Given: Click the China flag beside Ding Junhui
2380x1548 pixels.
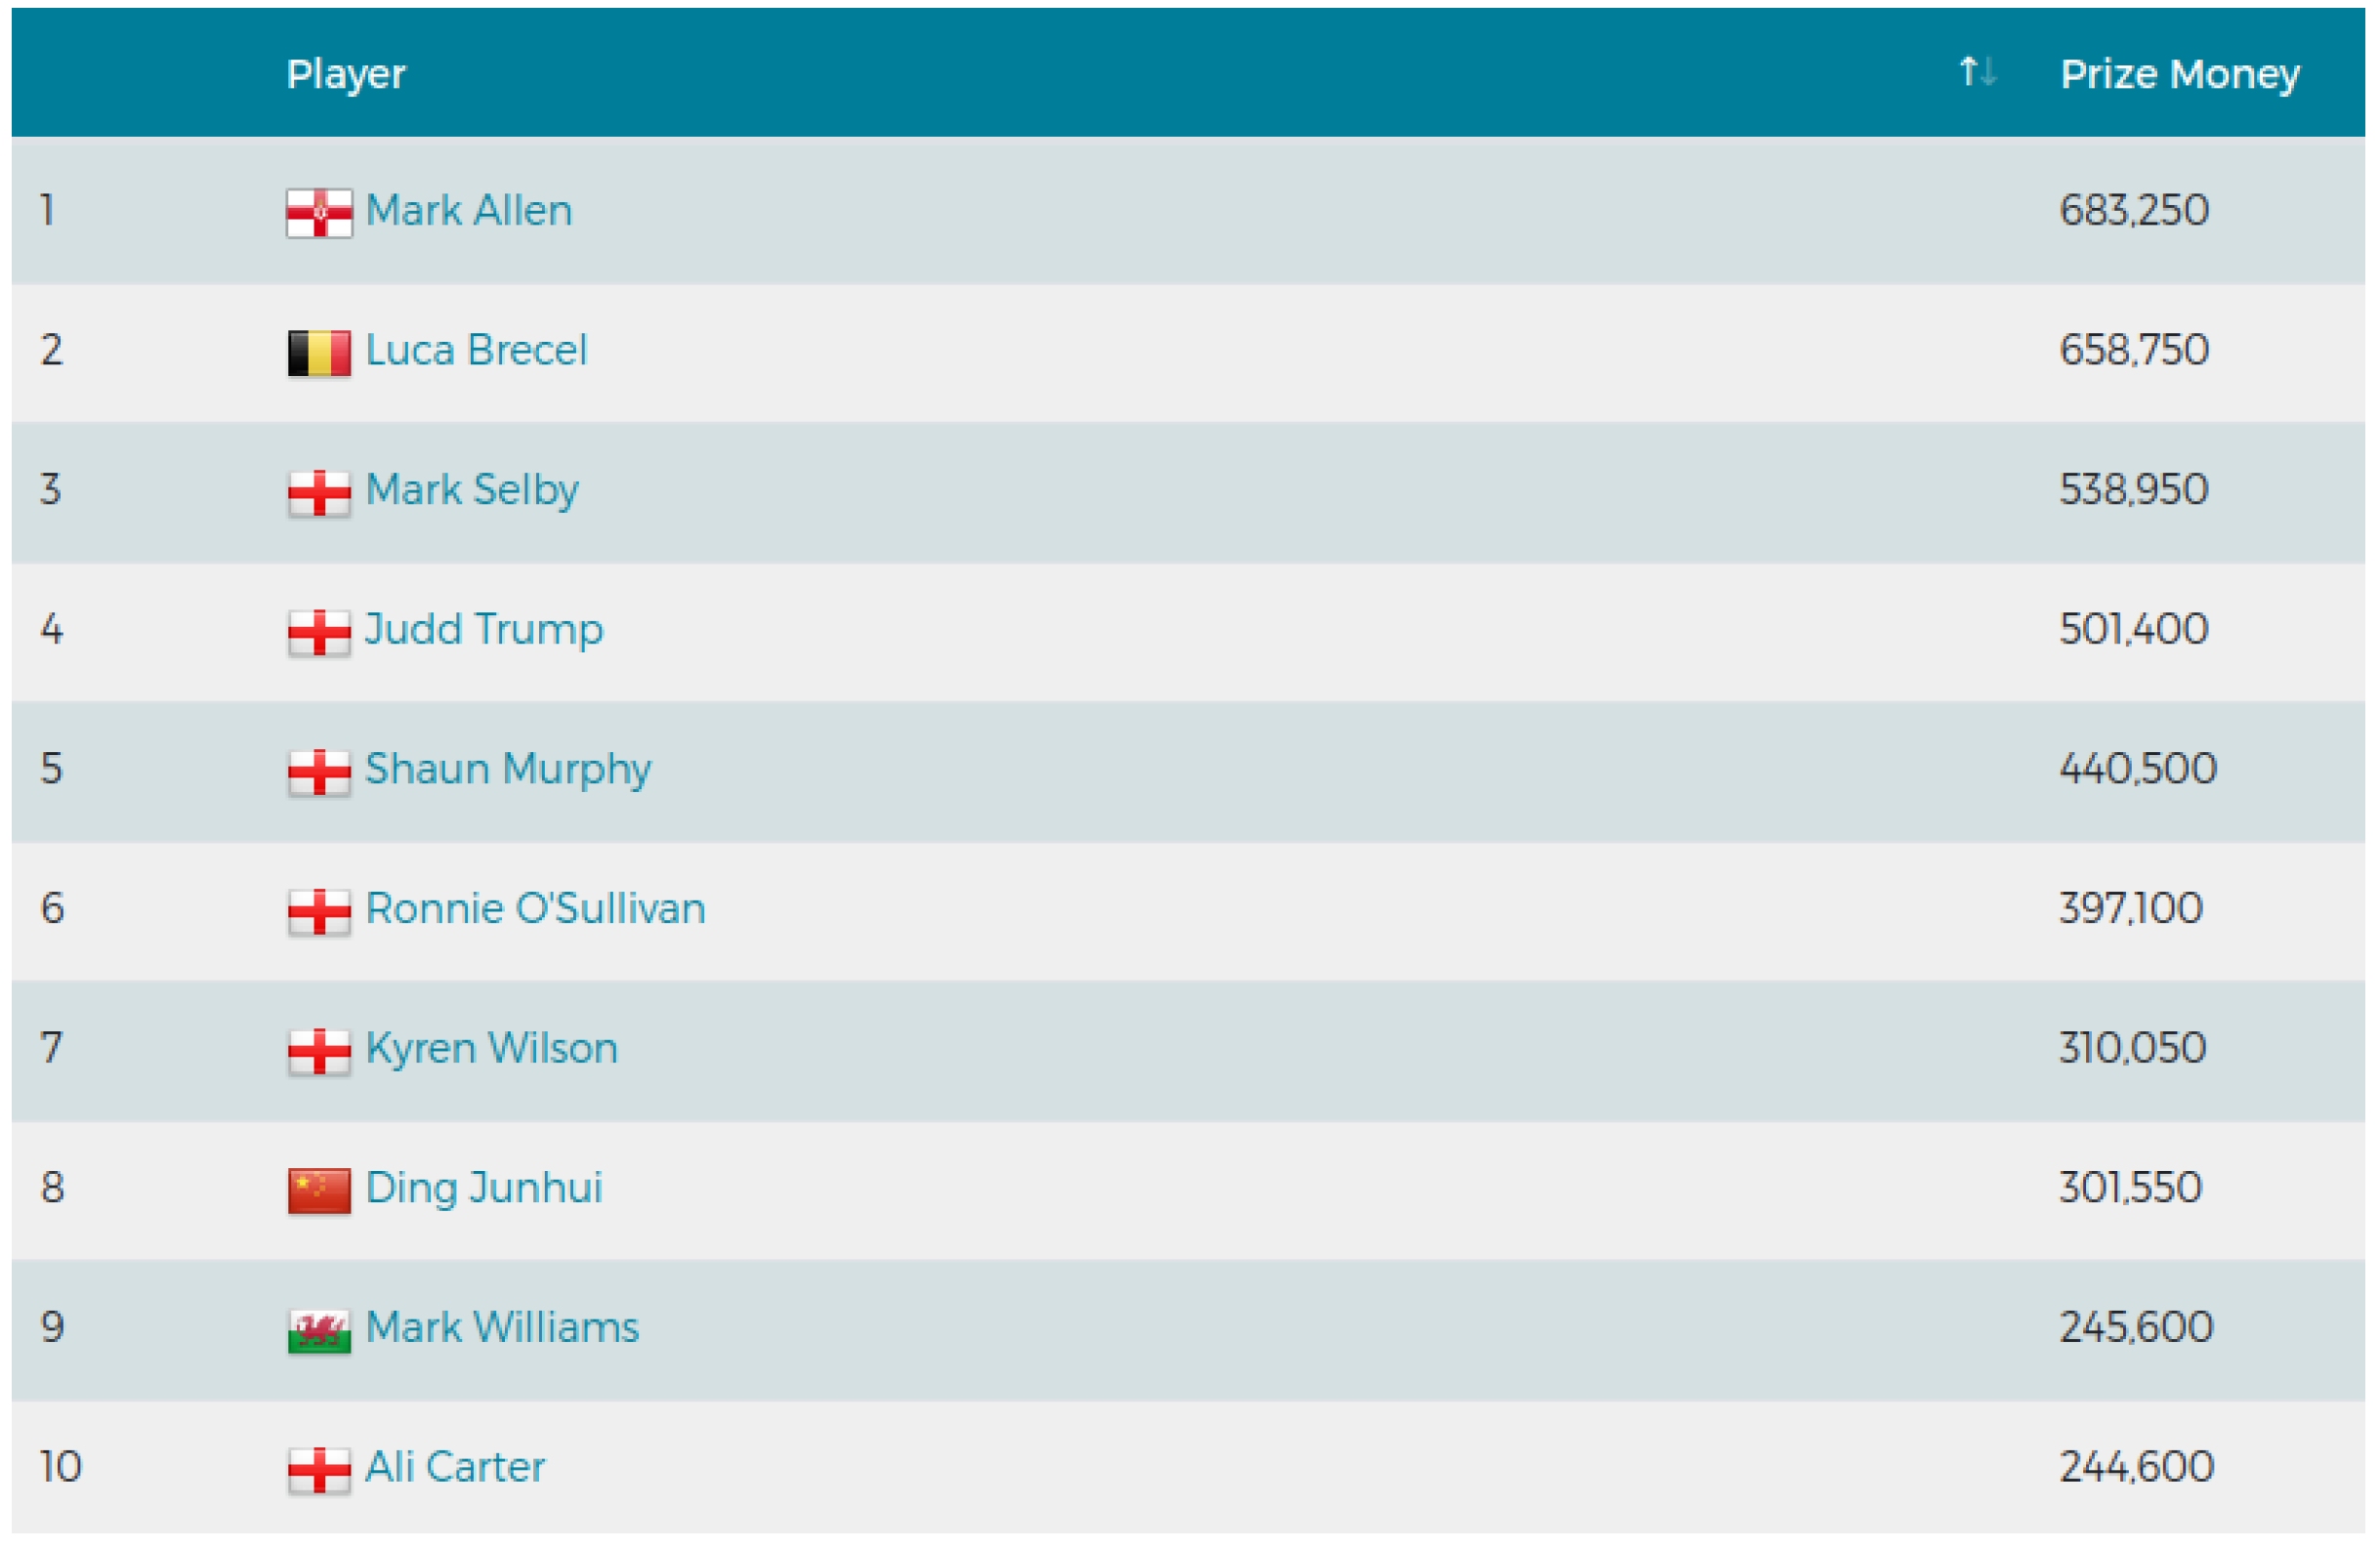Looking at the screenshot, I should tap(319, 1190).
